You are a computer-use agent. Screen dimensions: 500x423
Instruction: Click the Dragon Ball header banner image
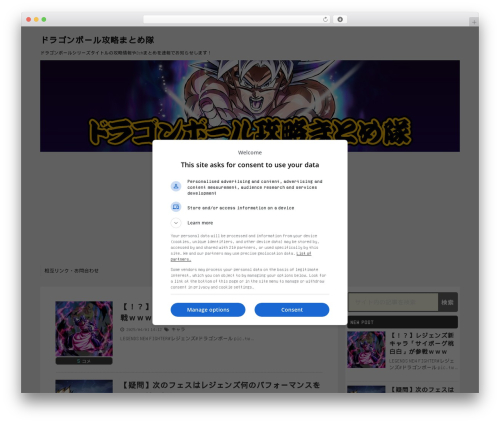[250, 106]
